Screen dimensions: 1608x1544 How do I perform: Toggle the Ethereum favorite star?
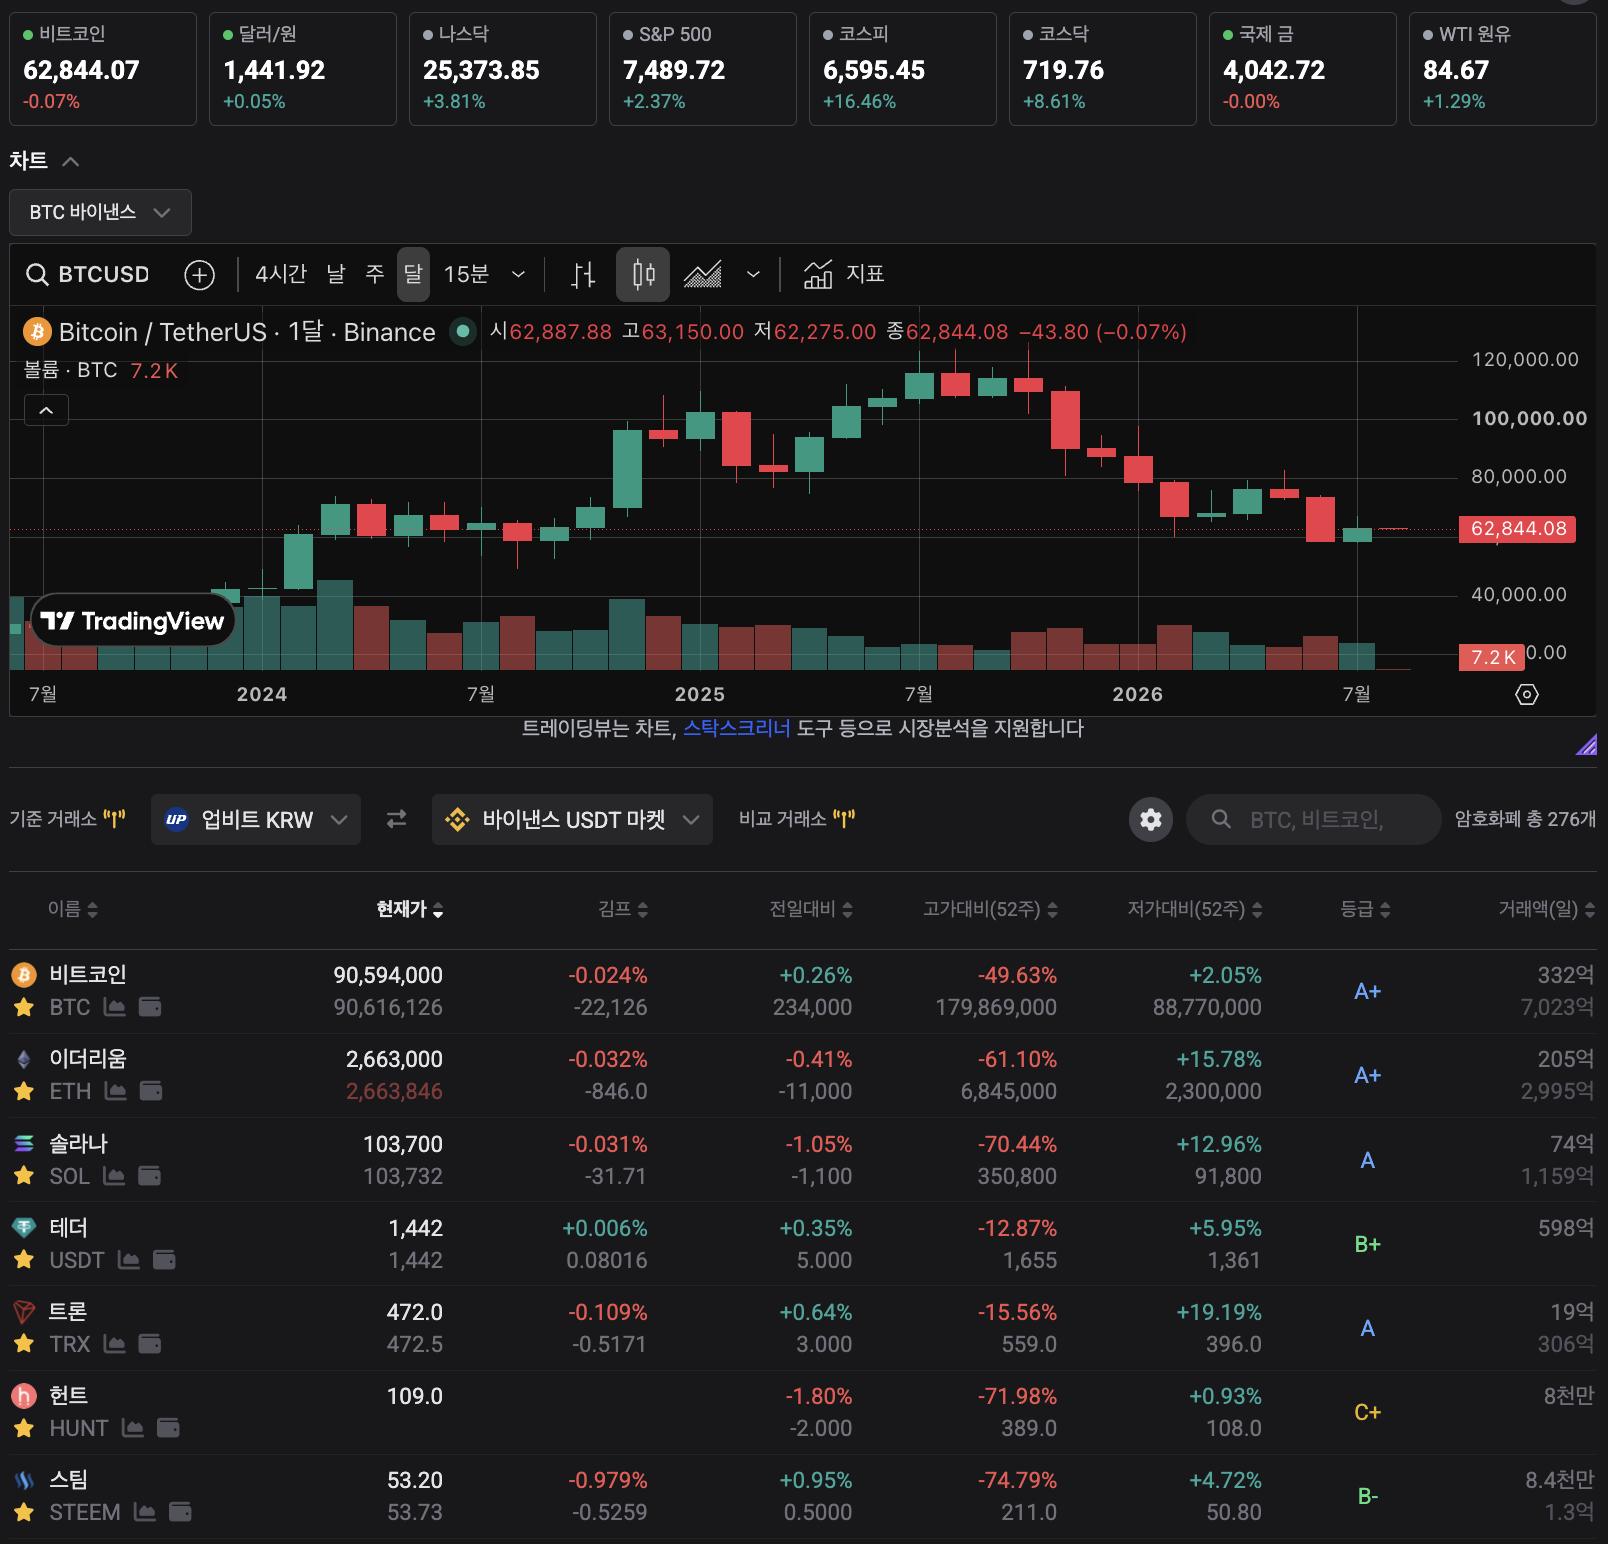pos(24,1091)
